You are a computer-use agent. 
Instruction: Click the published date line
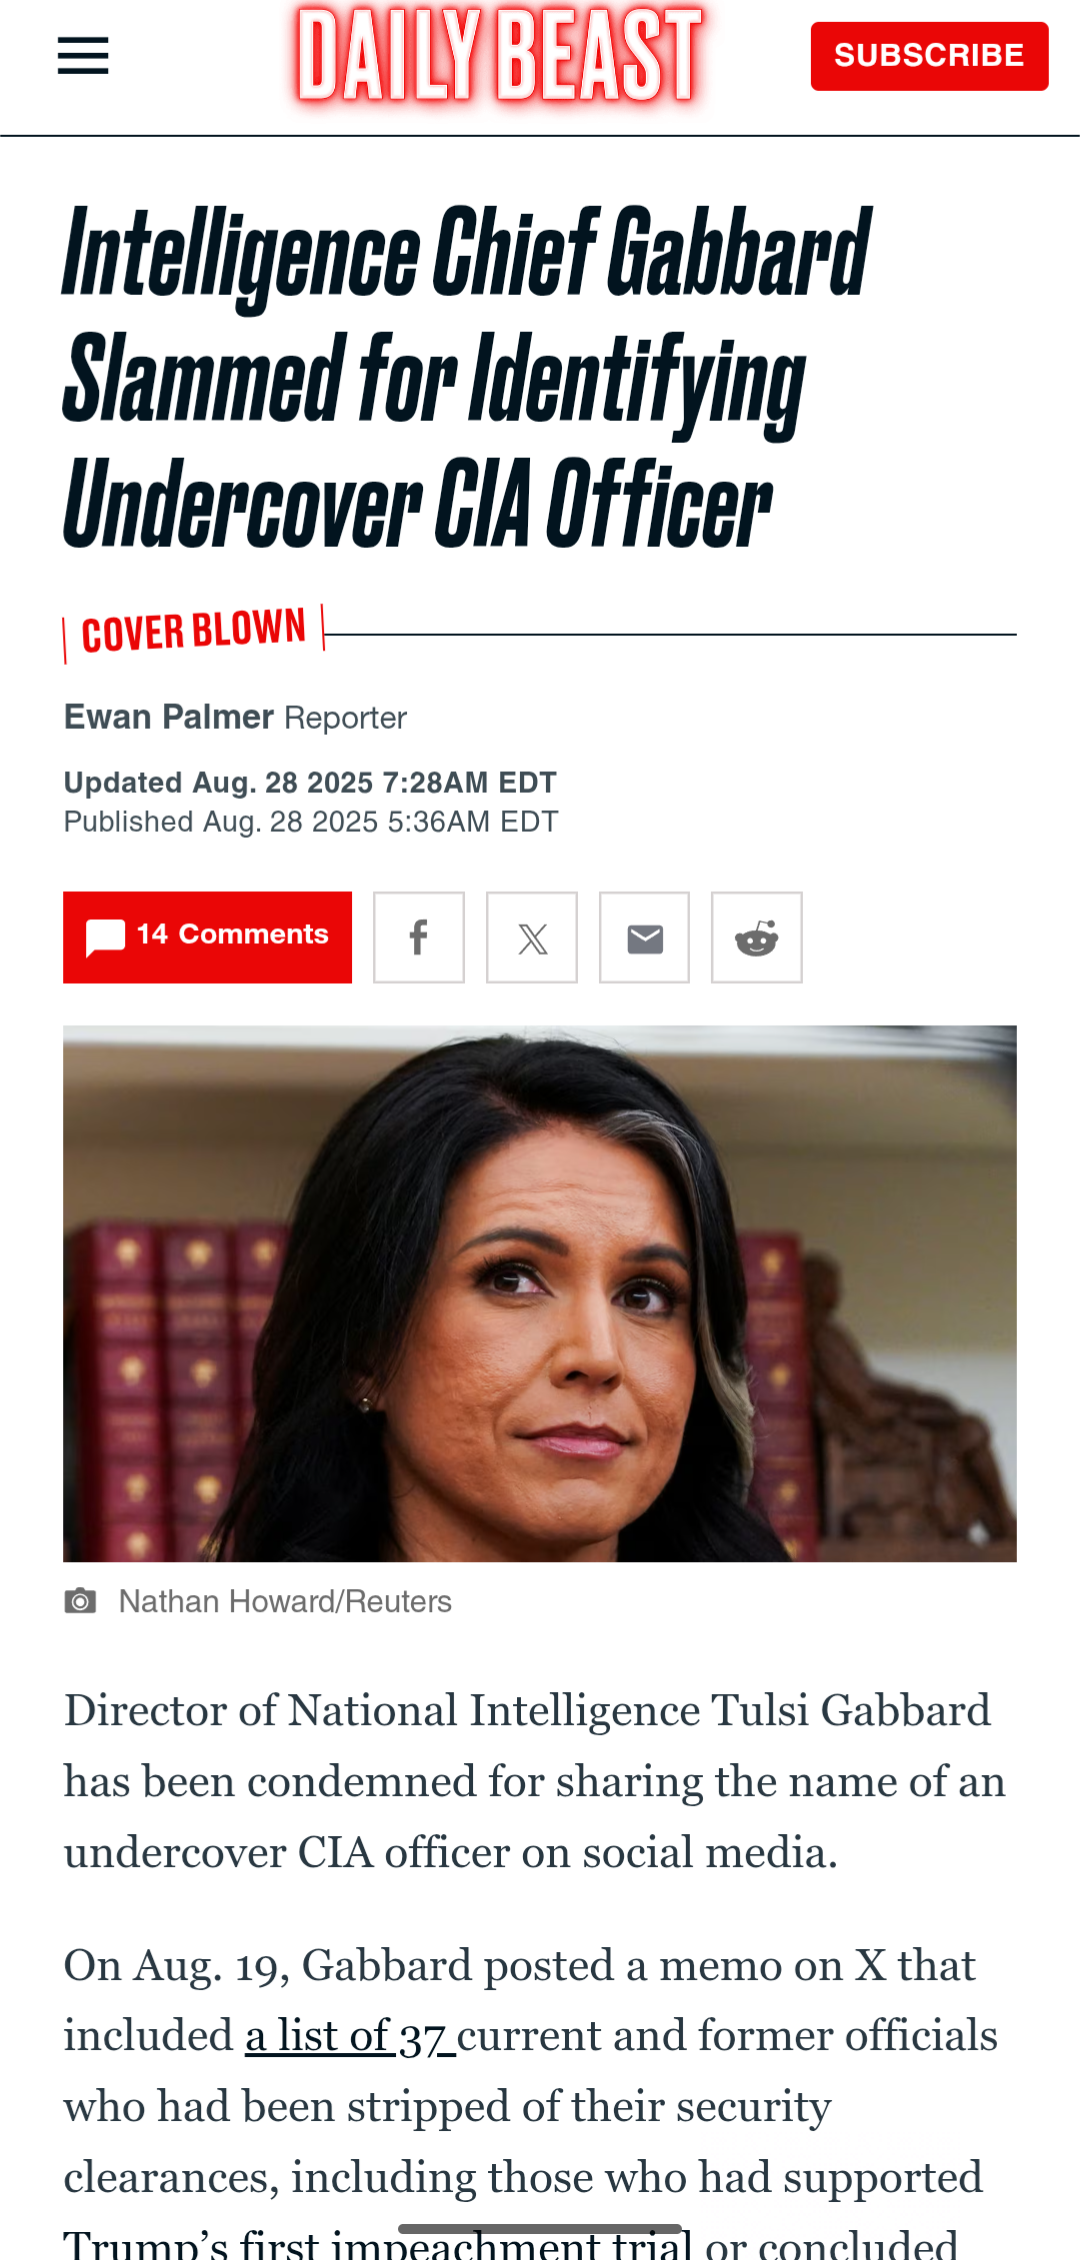click(x=311, y=821)
